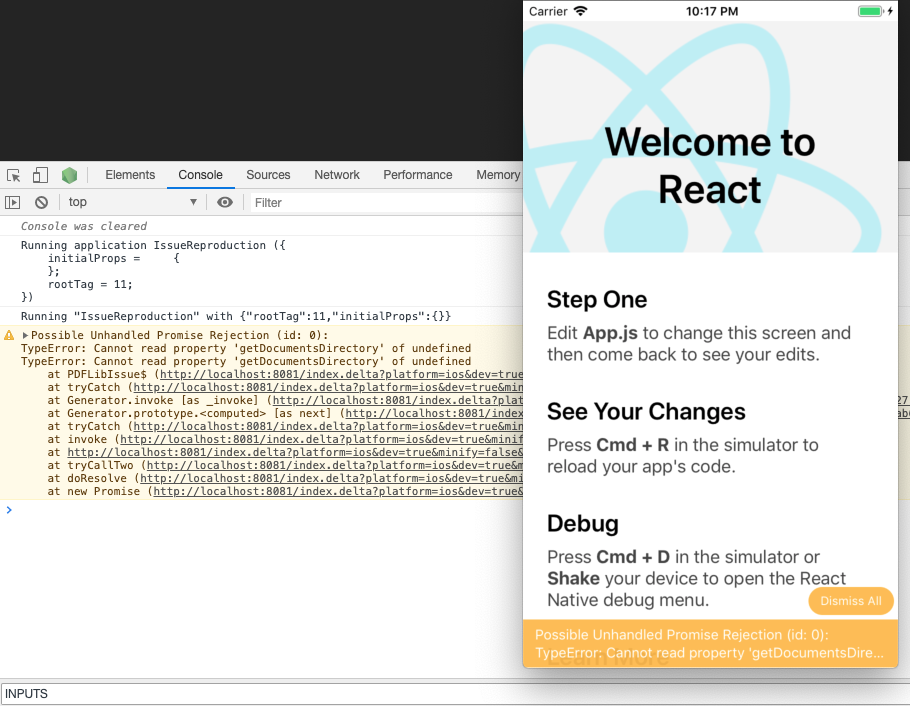Click the 'Console was cleared' message
910x706 pixels.
click(x=84, y=226)
